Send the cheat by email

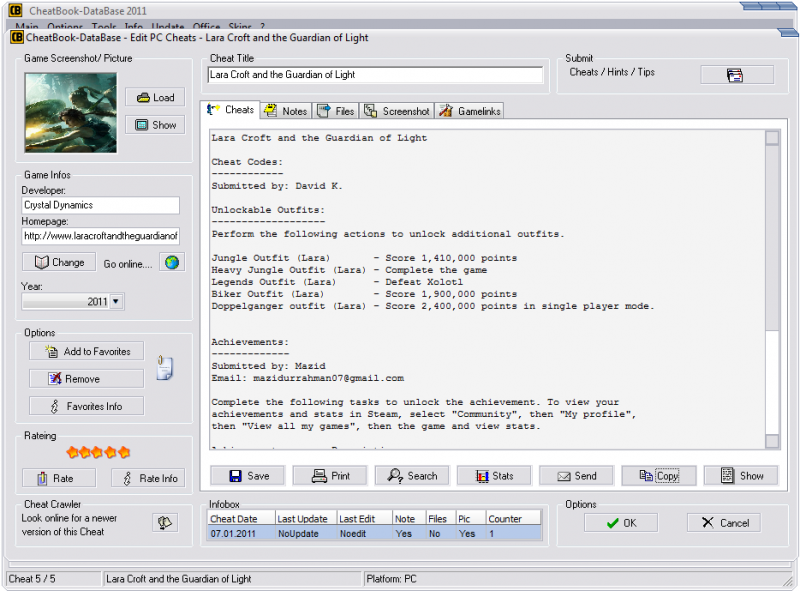click(577, 476)
